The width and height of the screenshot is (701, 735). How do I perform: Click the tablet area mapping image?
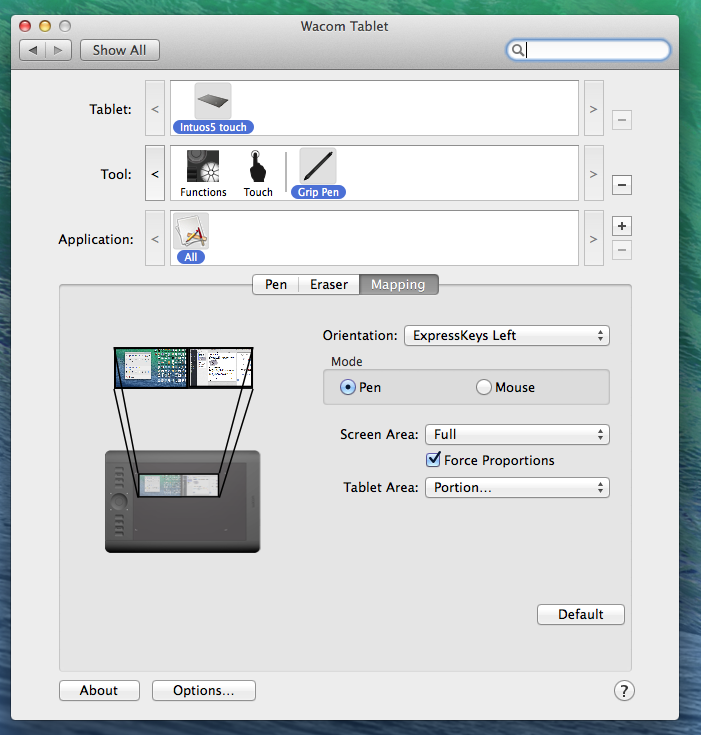pos(182,502)
